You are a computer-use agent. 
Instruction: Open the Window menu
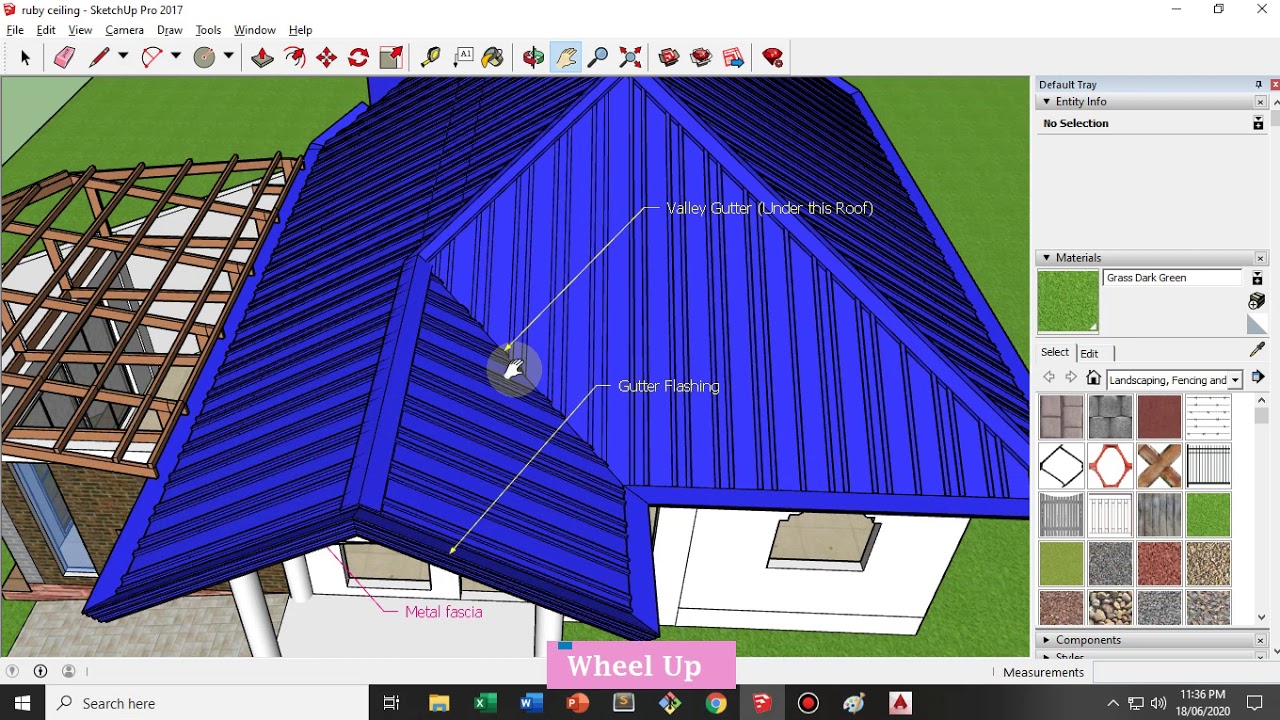[x=255, y=30]
